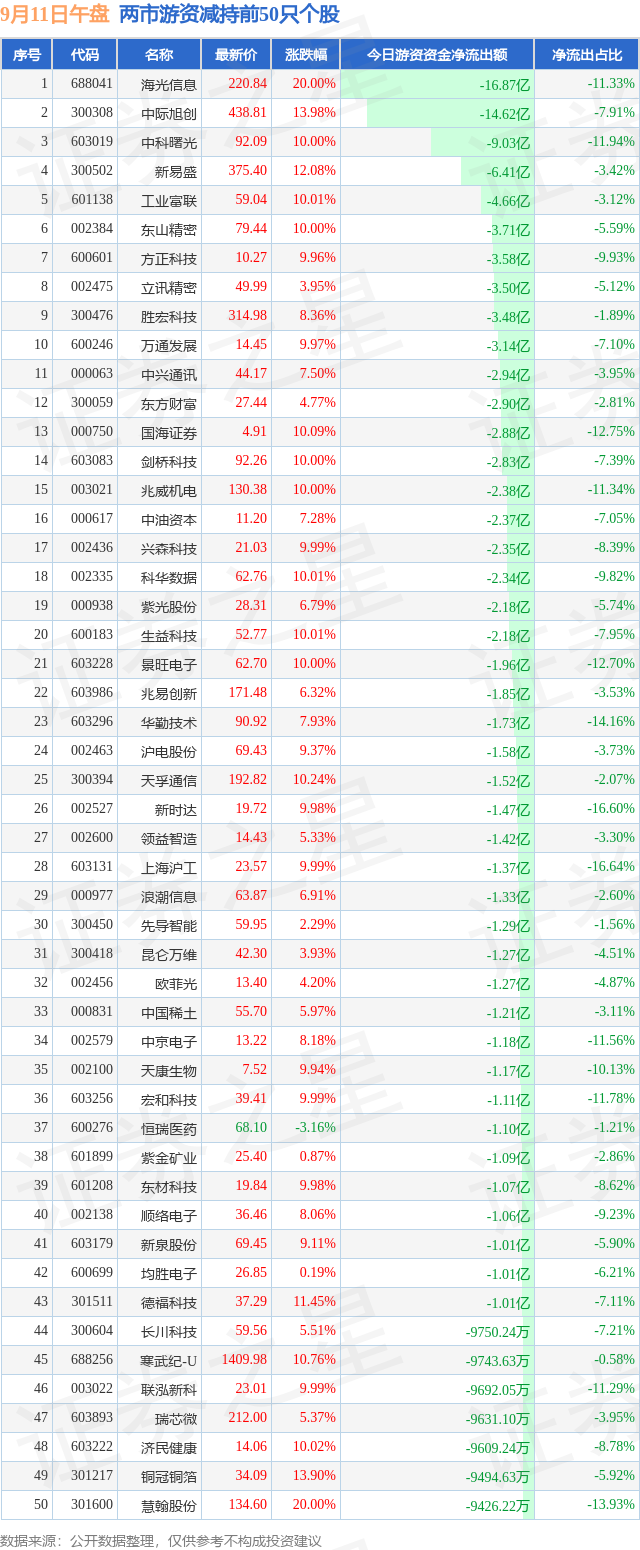Click the 9月11日午盘 title text

click(x=55, y=15)
